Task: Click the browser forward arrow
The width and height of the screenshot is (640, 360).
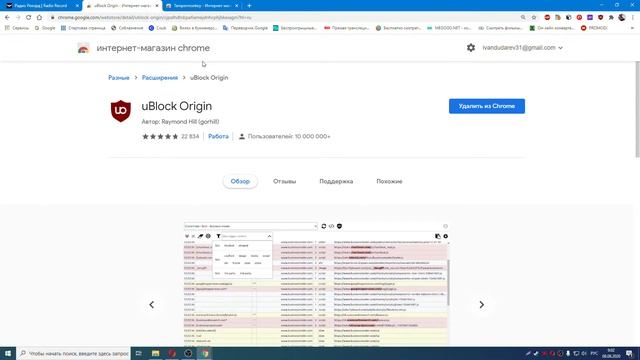Action: tap(18, 18)
